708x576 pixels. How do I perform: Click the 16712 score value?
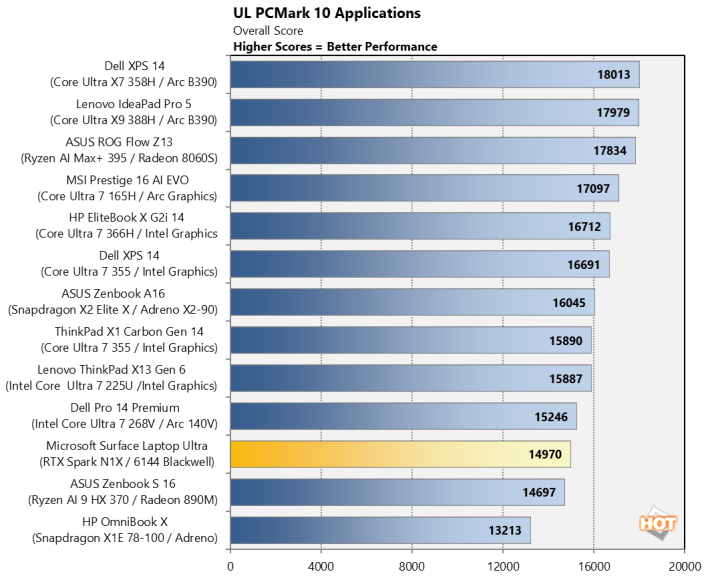tap(585, 227)
